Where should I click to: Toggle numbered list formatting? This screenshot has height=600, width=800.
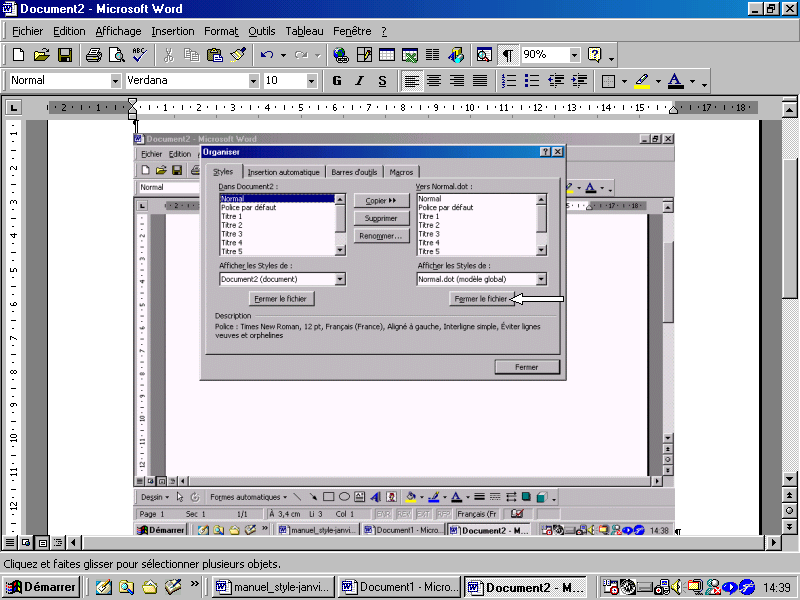click(509, 81)
